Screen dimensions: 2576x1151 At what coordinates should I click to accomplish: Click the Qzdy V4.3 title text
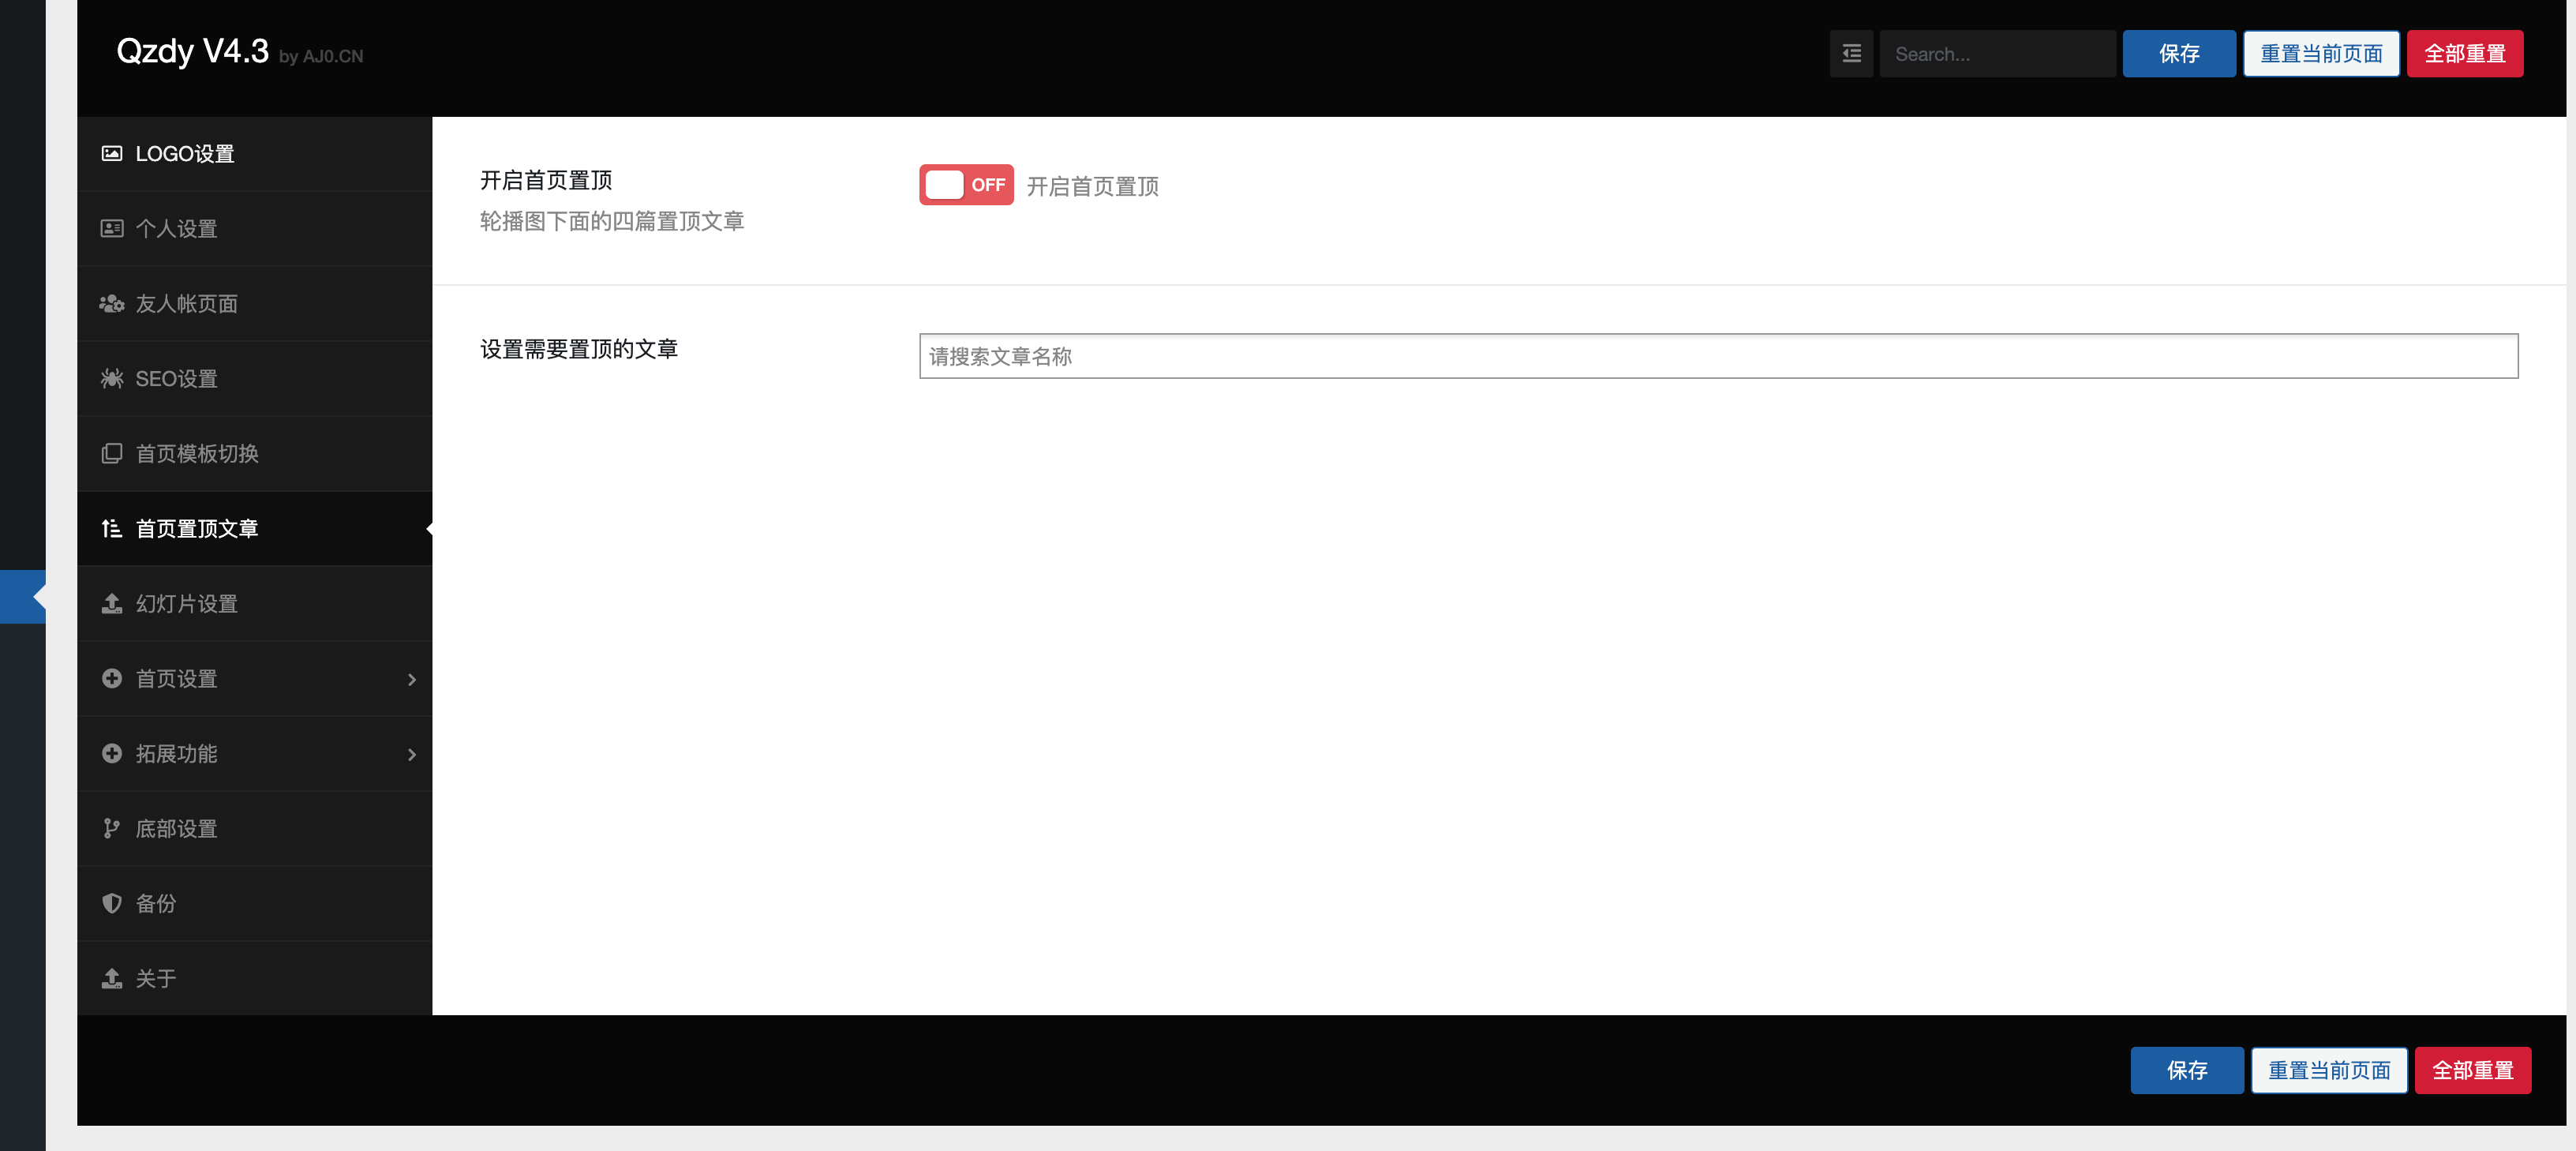coord(192,51)
